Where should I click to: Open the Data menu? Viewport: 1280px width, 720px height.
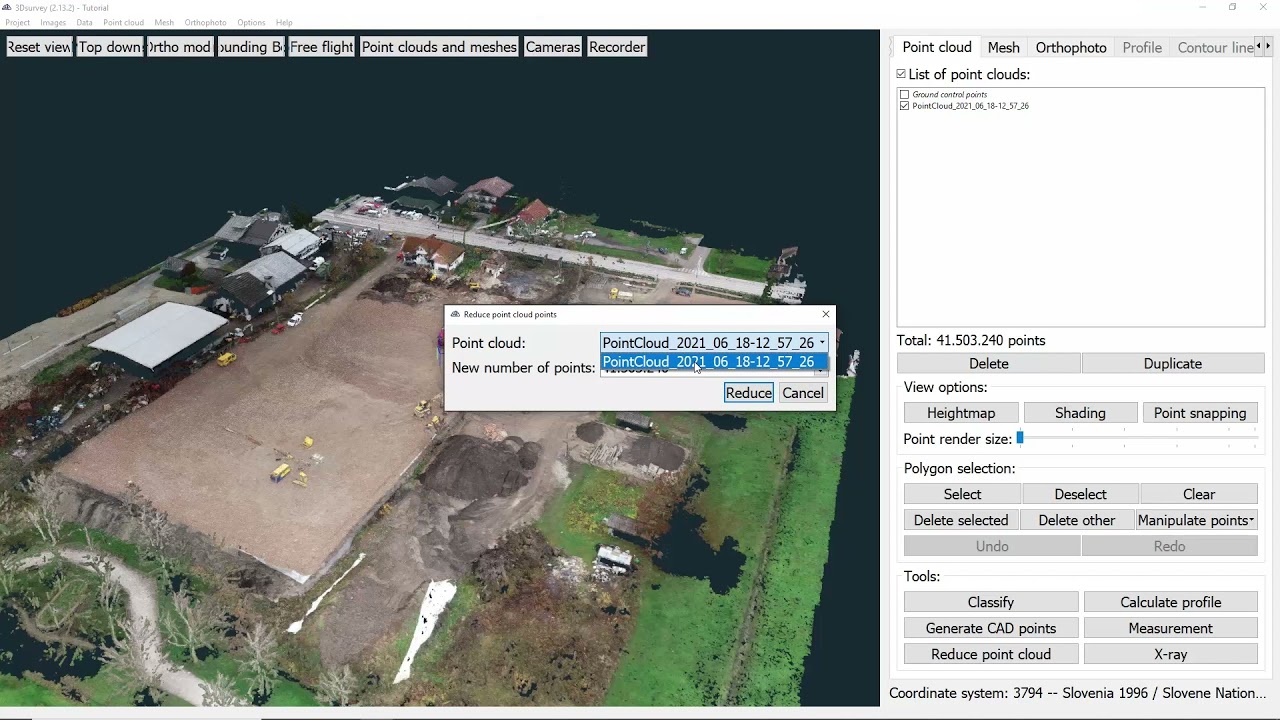[x=84, y=22]
